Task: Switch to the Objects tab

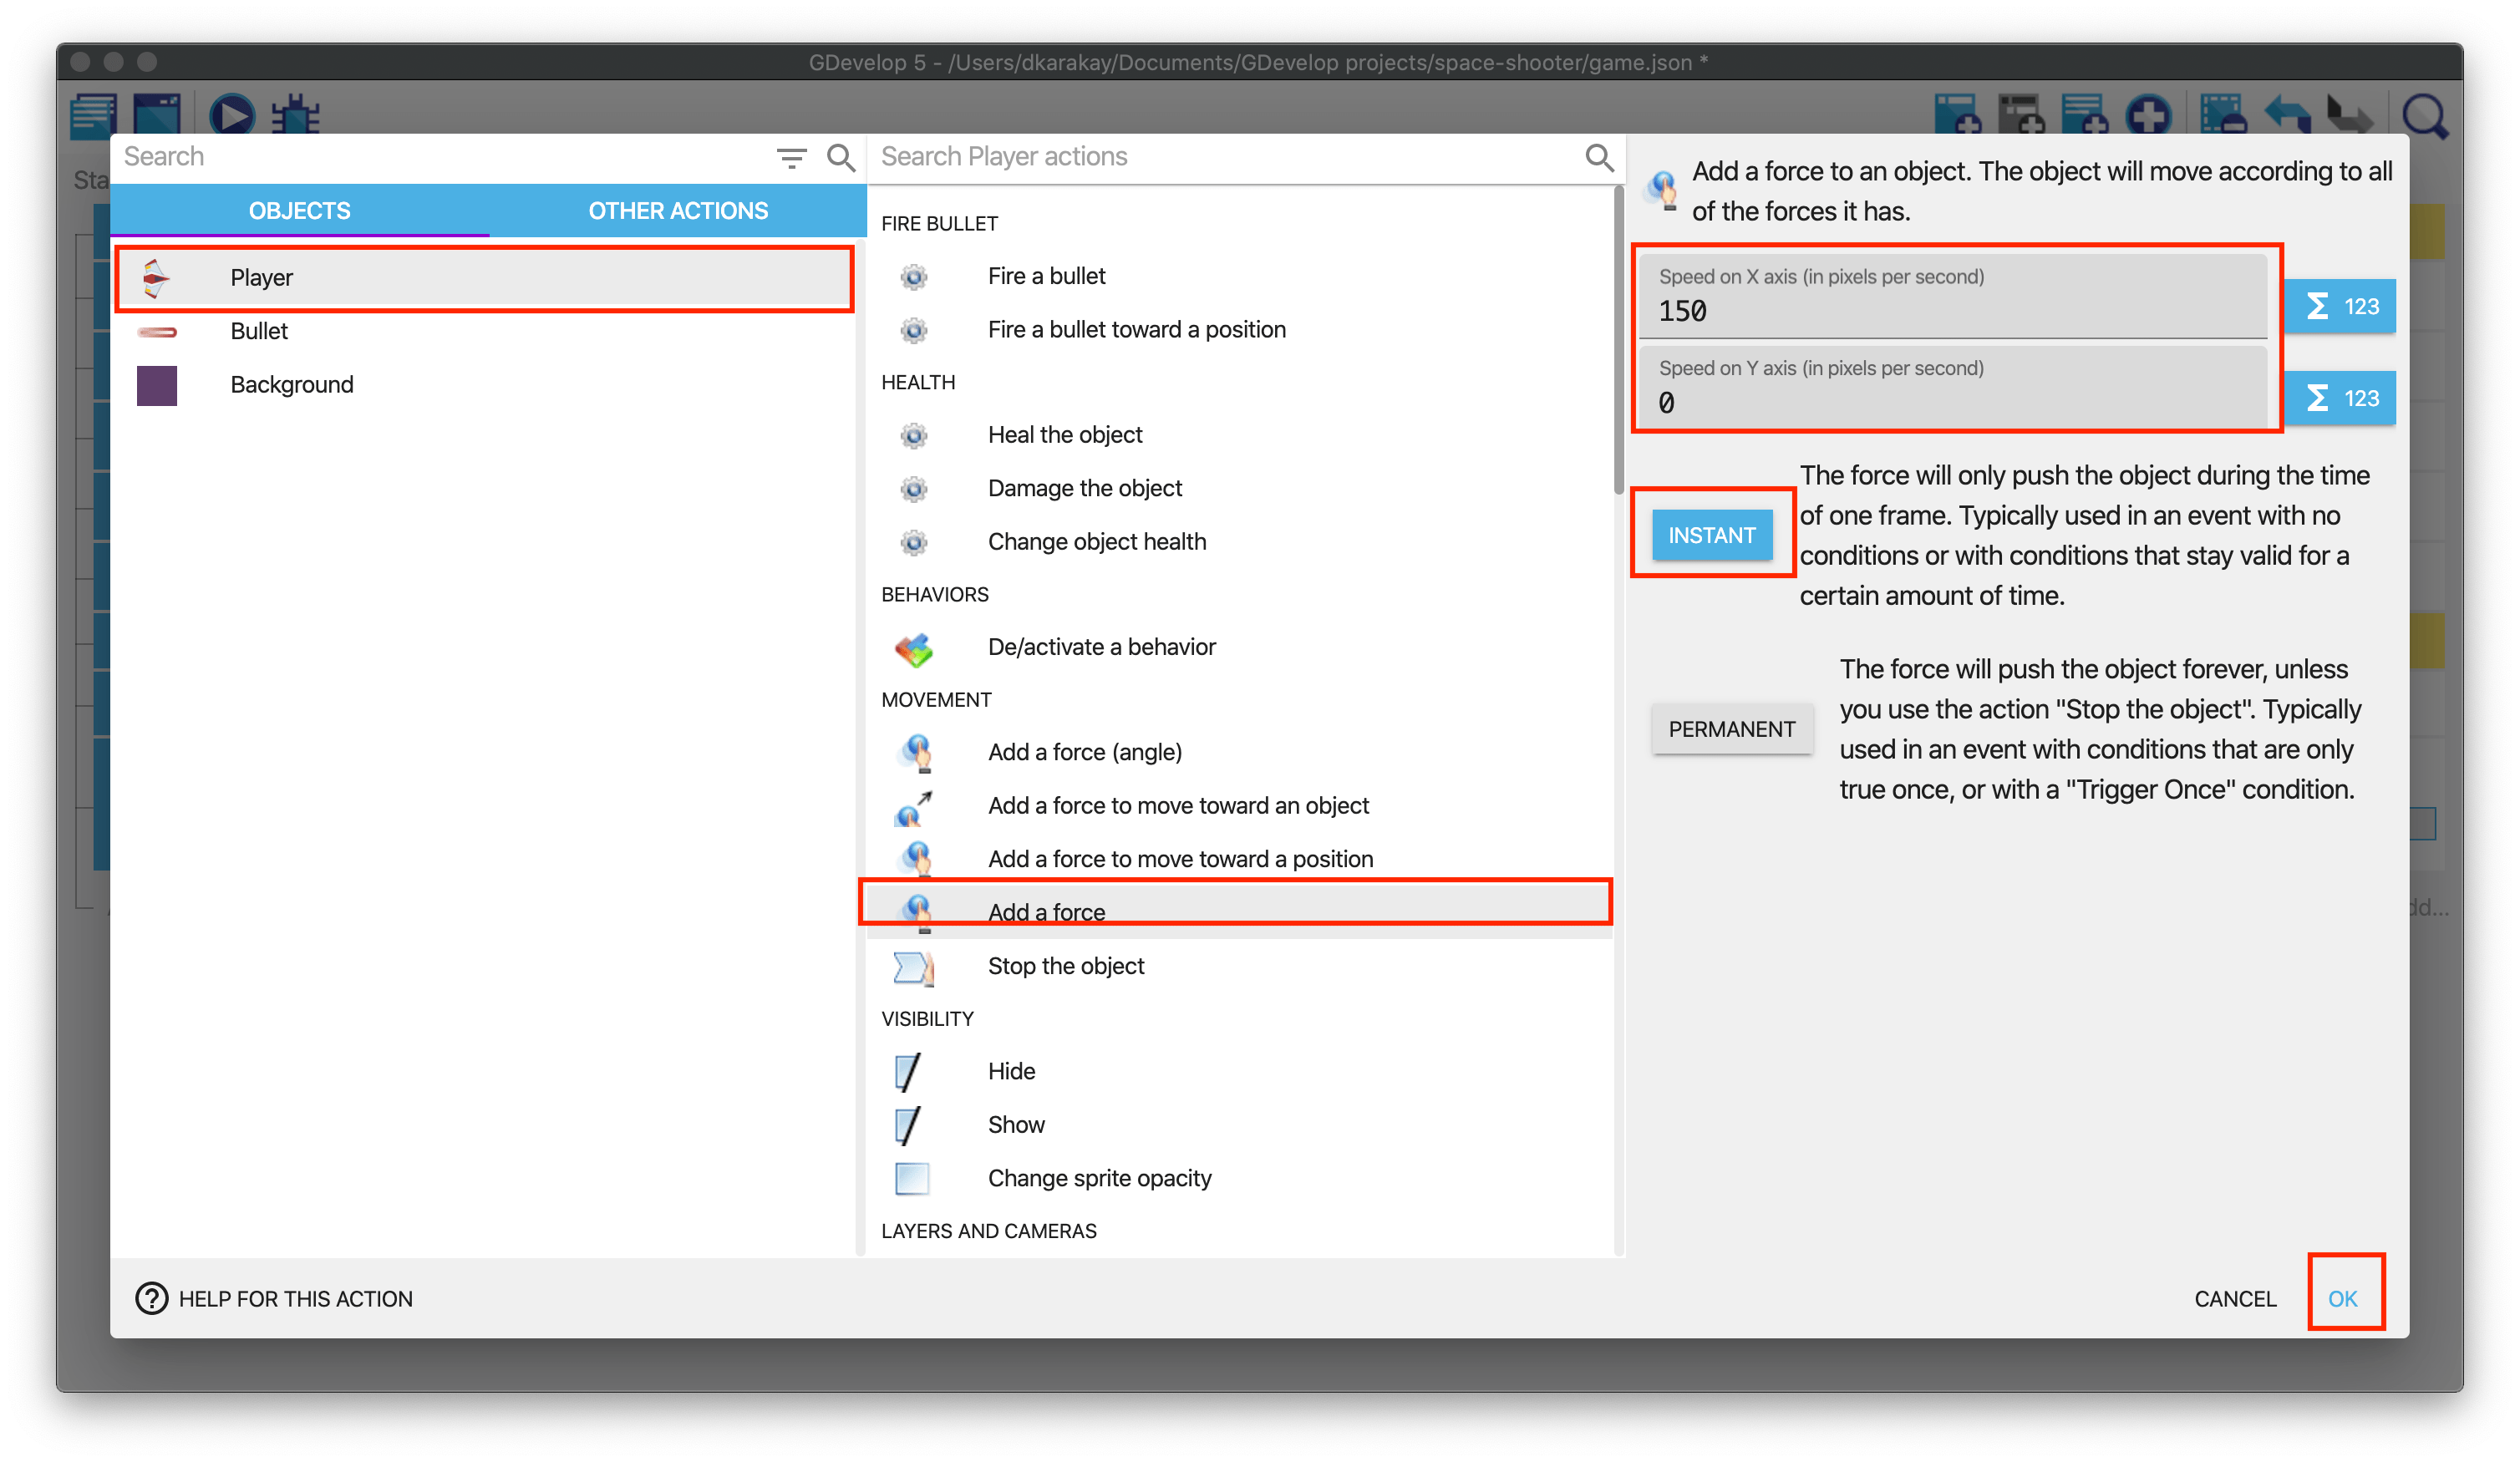Action: [299, 211]
